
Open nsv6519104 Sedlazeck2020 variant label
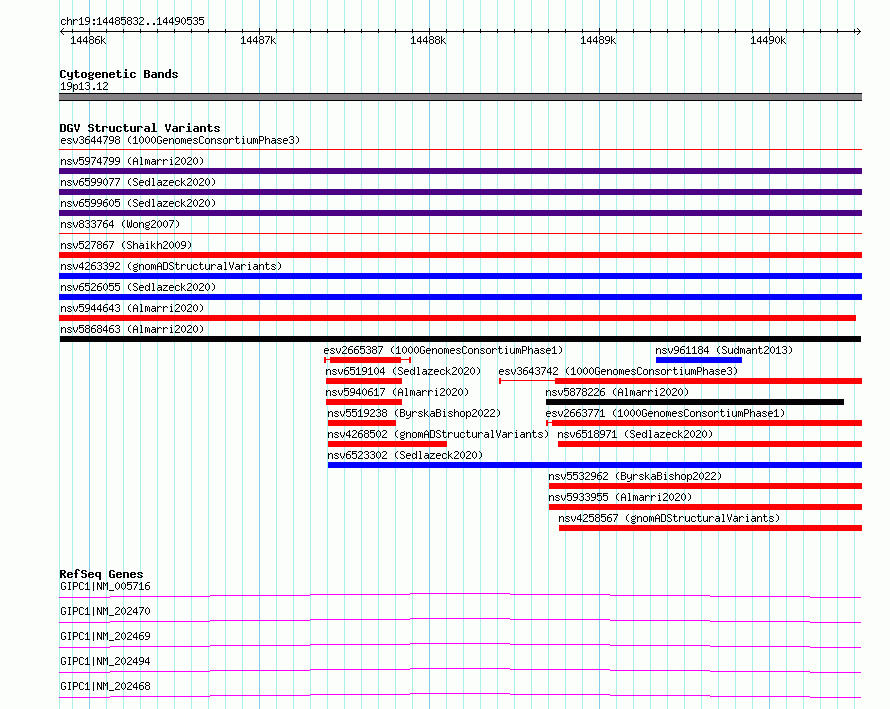coord(403,371)
